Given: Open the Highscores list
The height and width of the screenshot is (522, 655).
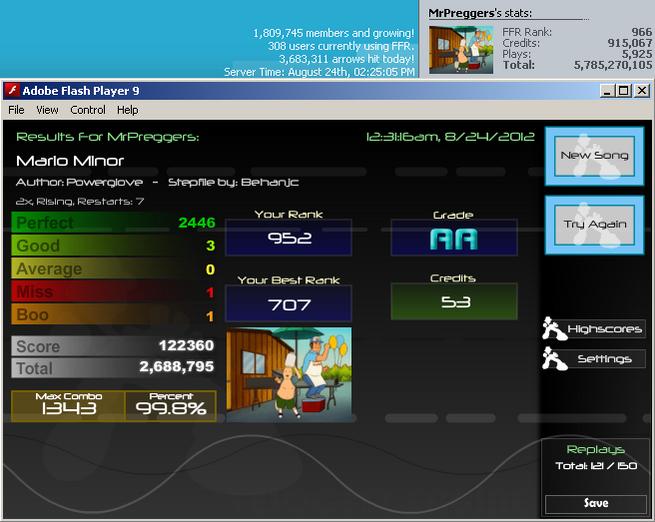Looking at the screenshot, I should [x=605, y=329].
